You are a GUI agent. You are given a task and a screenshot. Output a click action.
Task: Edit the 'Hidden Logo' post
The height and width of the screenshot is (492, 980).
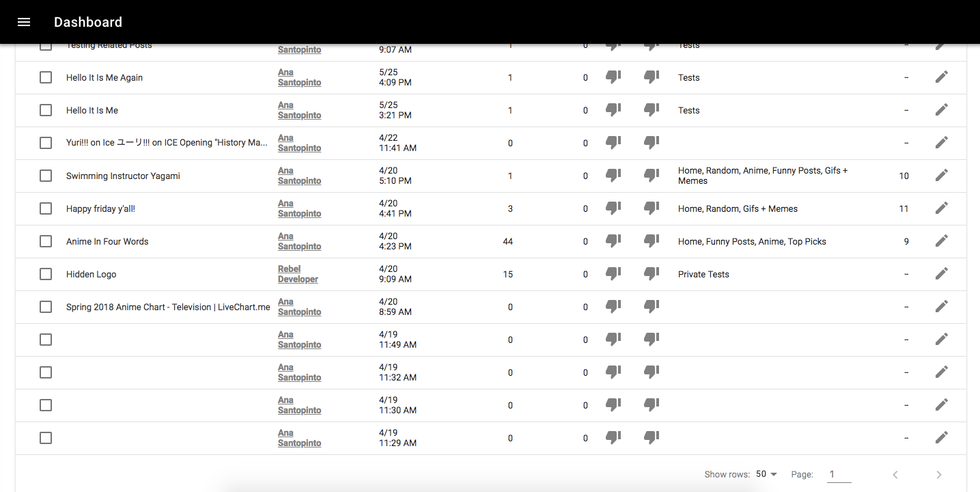tap(940, 274)
